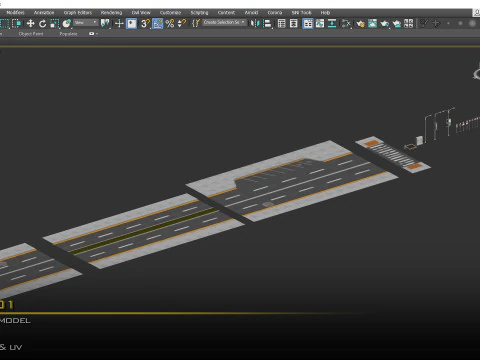Open the Graph Editors menu
The height and width of the screenshot is (360, 480).
coord(78,13)
